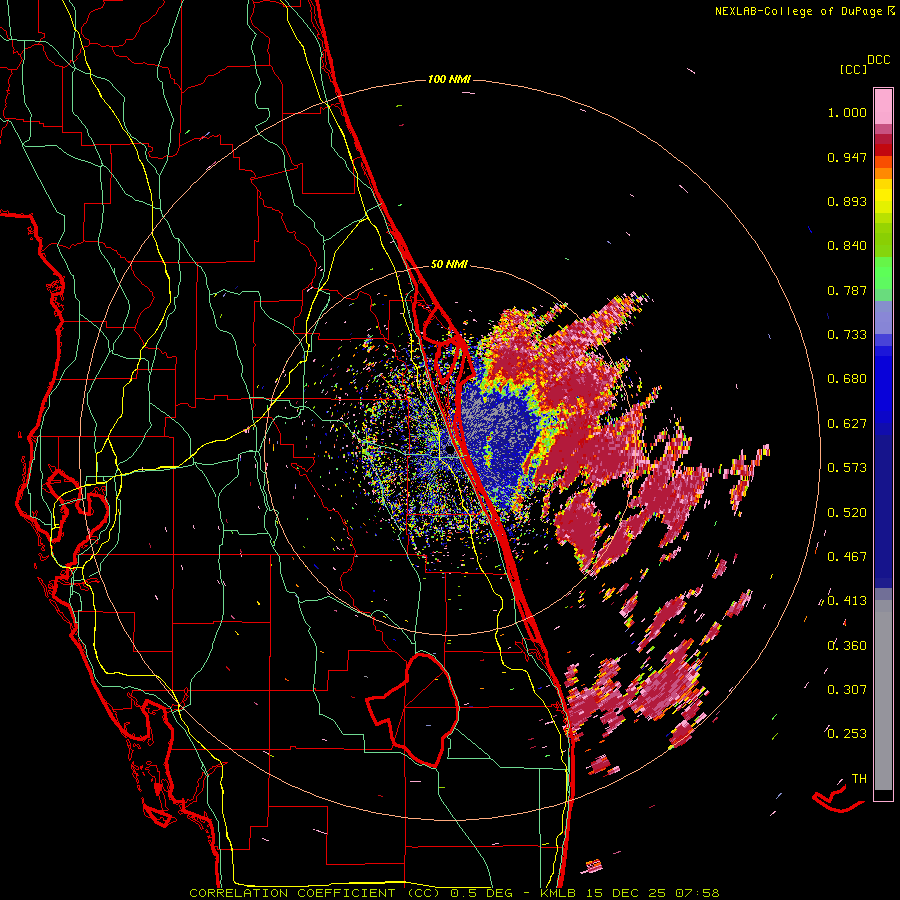
Task: Click the CORRELATION COEFFICIENT caption at bottom
Action: click(x=454, y=893)
